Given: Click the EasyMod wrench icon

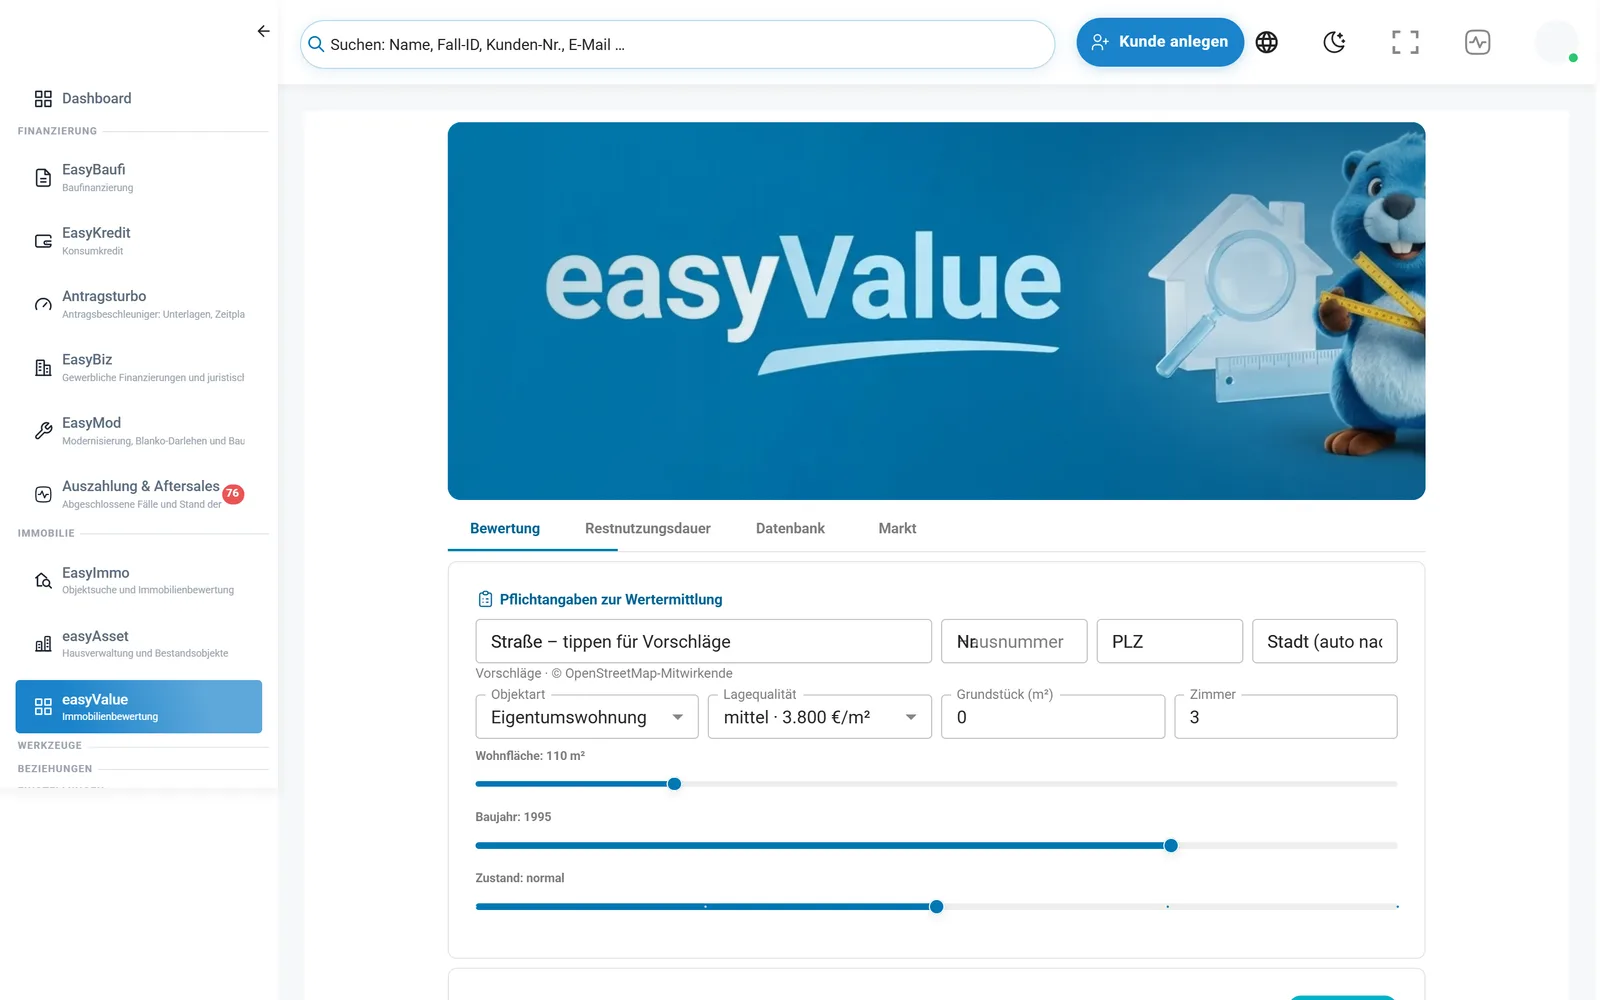Looking at the screenshot, I should 43,431.
